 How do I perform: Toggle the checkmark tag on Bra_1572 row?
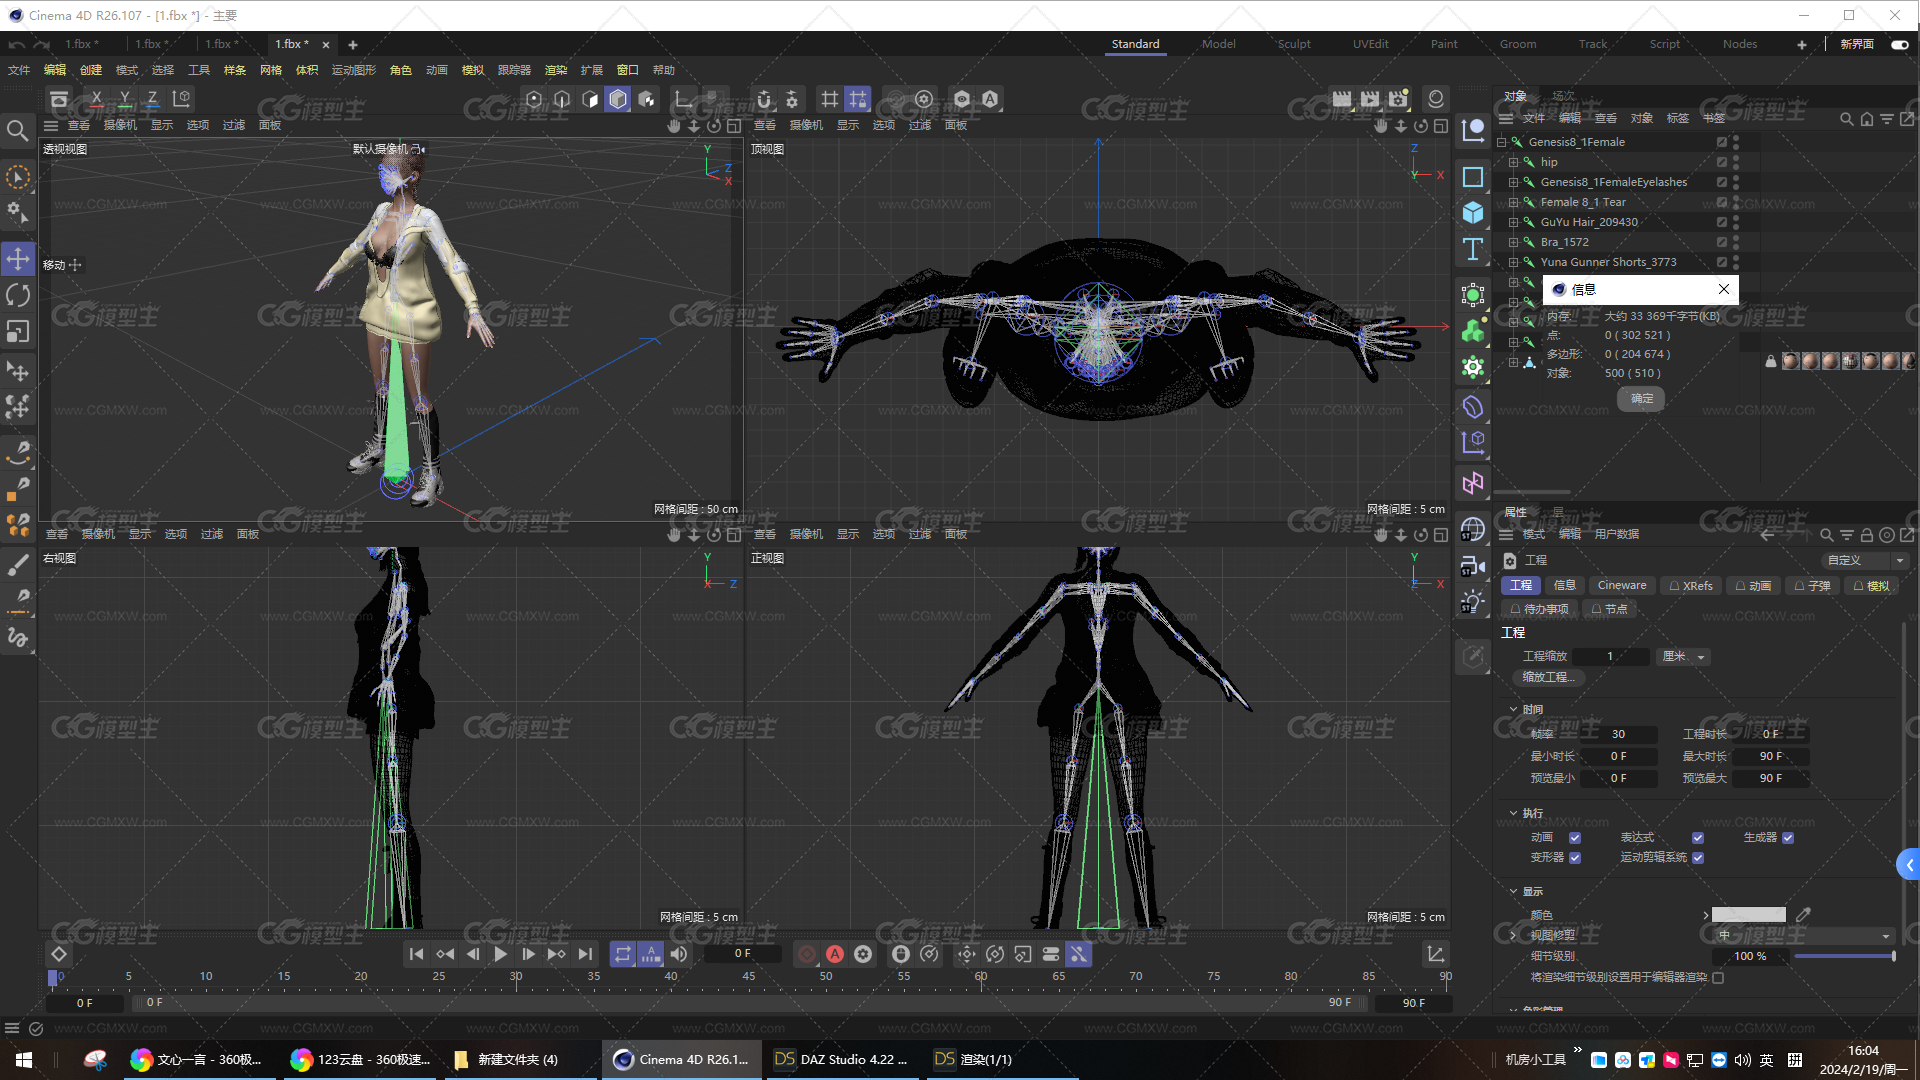tap(1722, 242)
